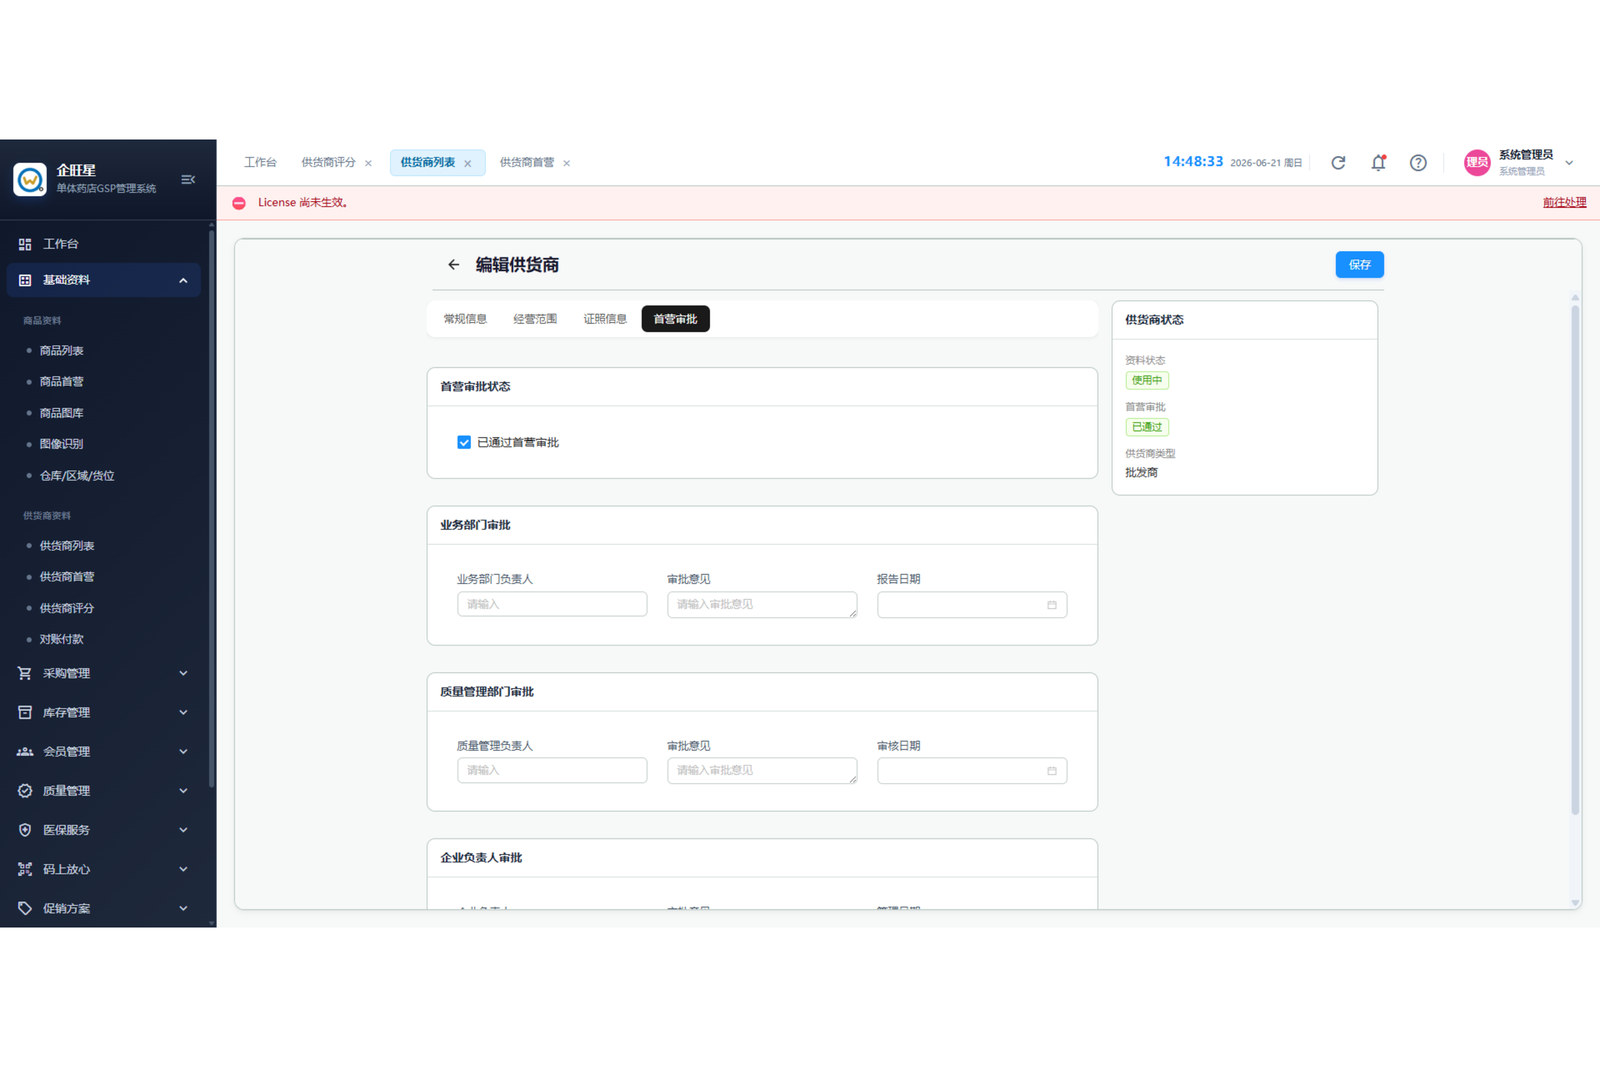
Task: Open 对账付款 in sidebar
Action: (61, 639)
